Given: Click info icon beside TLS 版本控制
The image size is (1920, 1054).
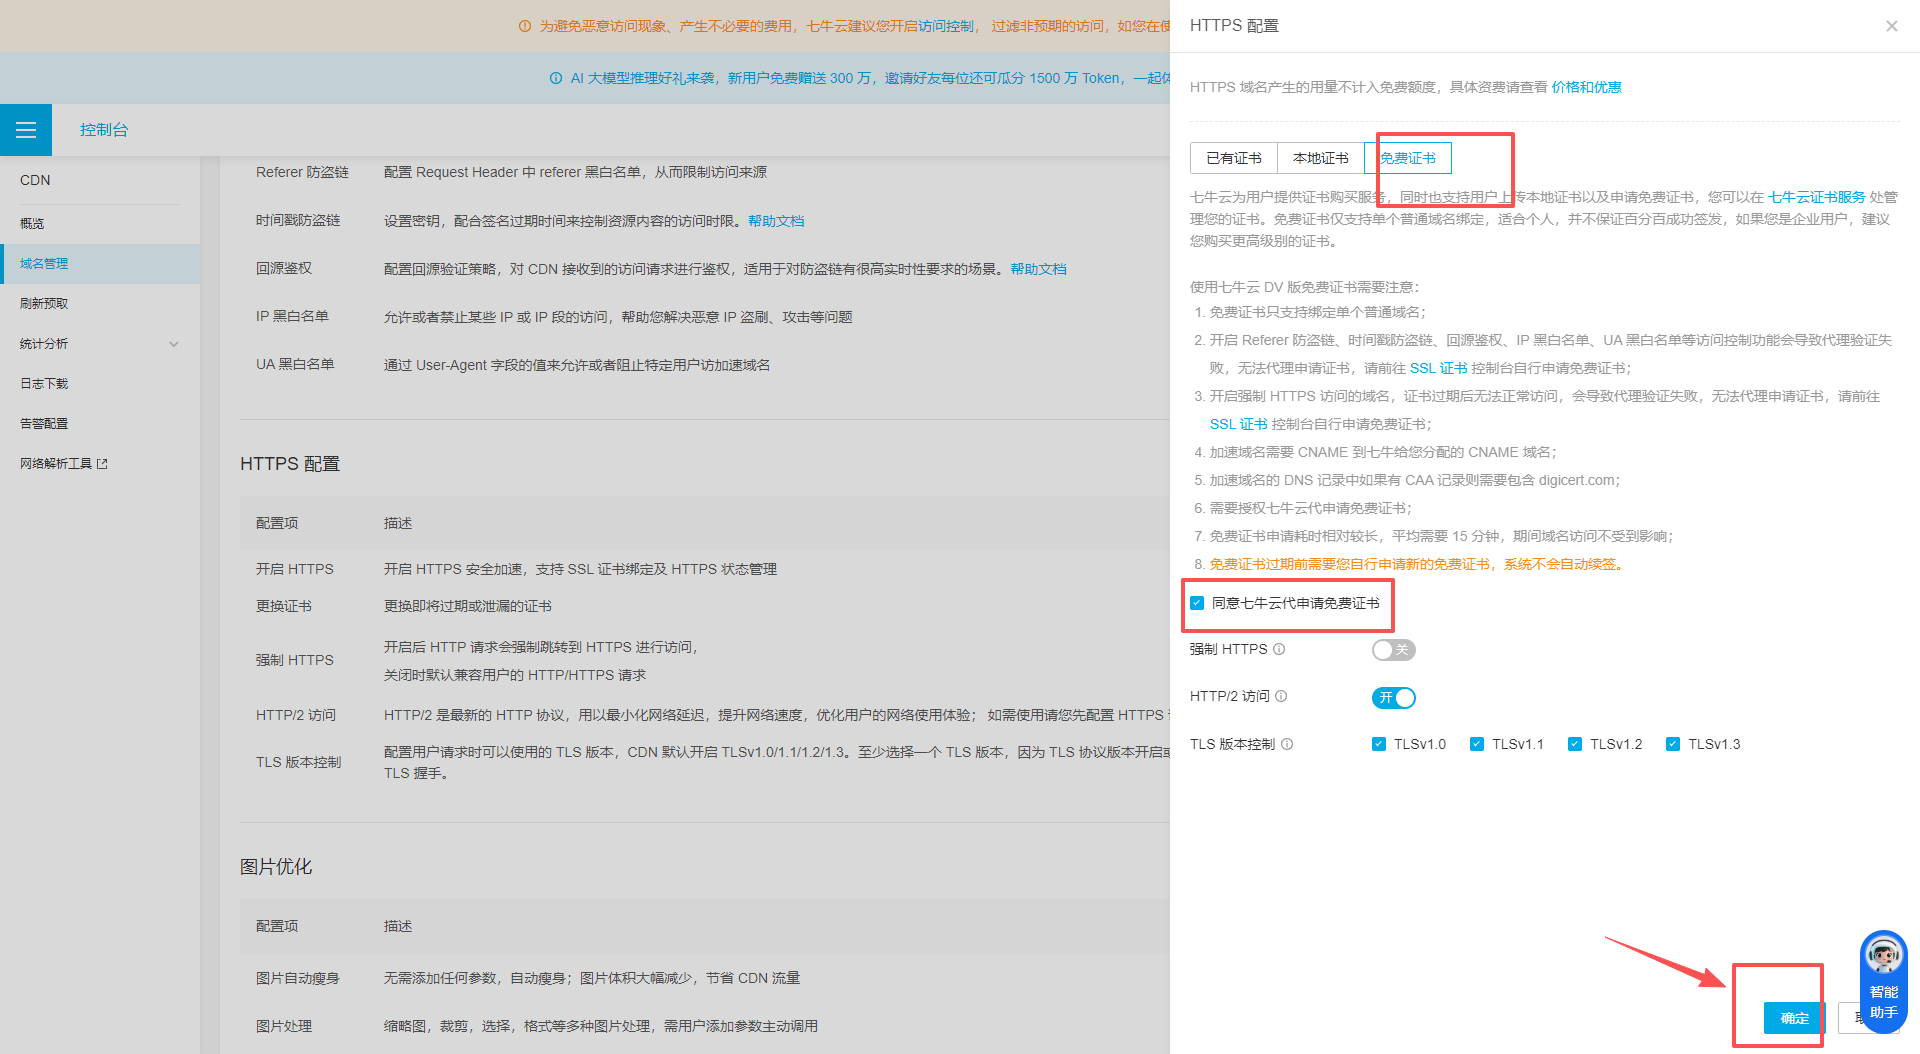Looking at the screenshot, I should point(1287,745).
